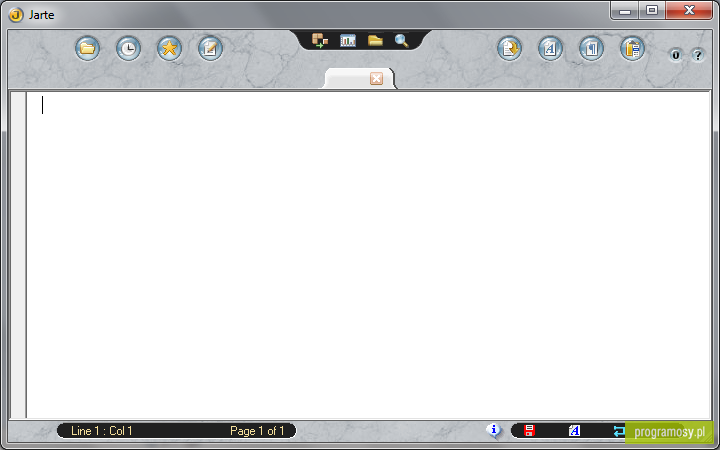Click the left margin selection bar
This screenshot has height=450, width=720.
(19, 255)
